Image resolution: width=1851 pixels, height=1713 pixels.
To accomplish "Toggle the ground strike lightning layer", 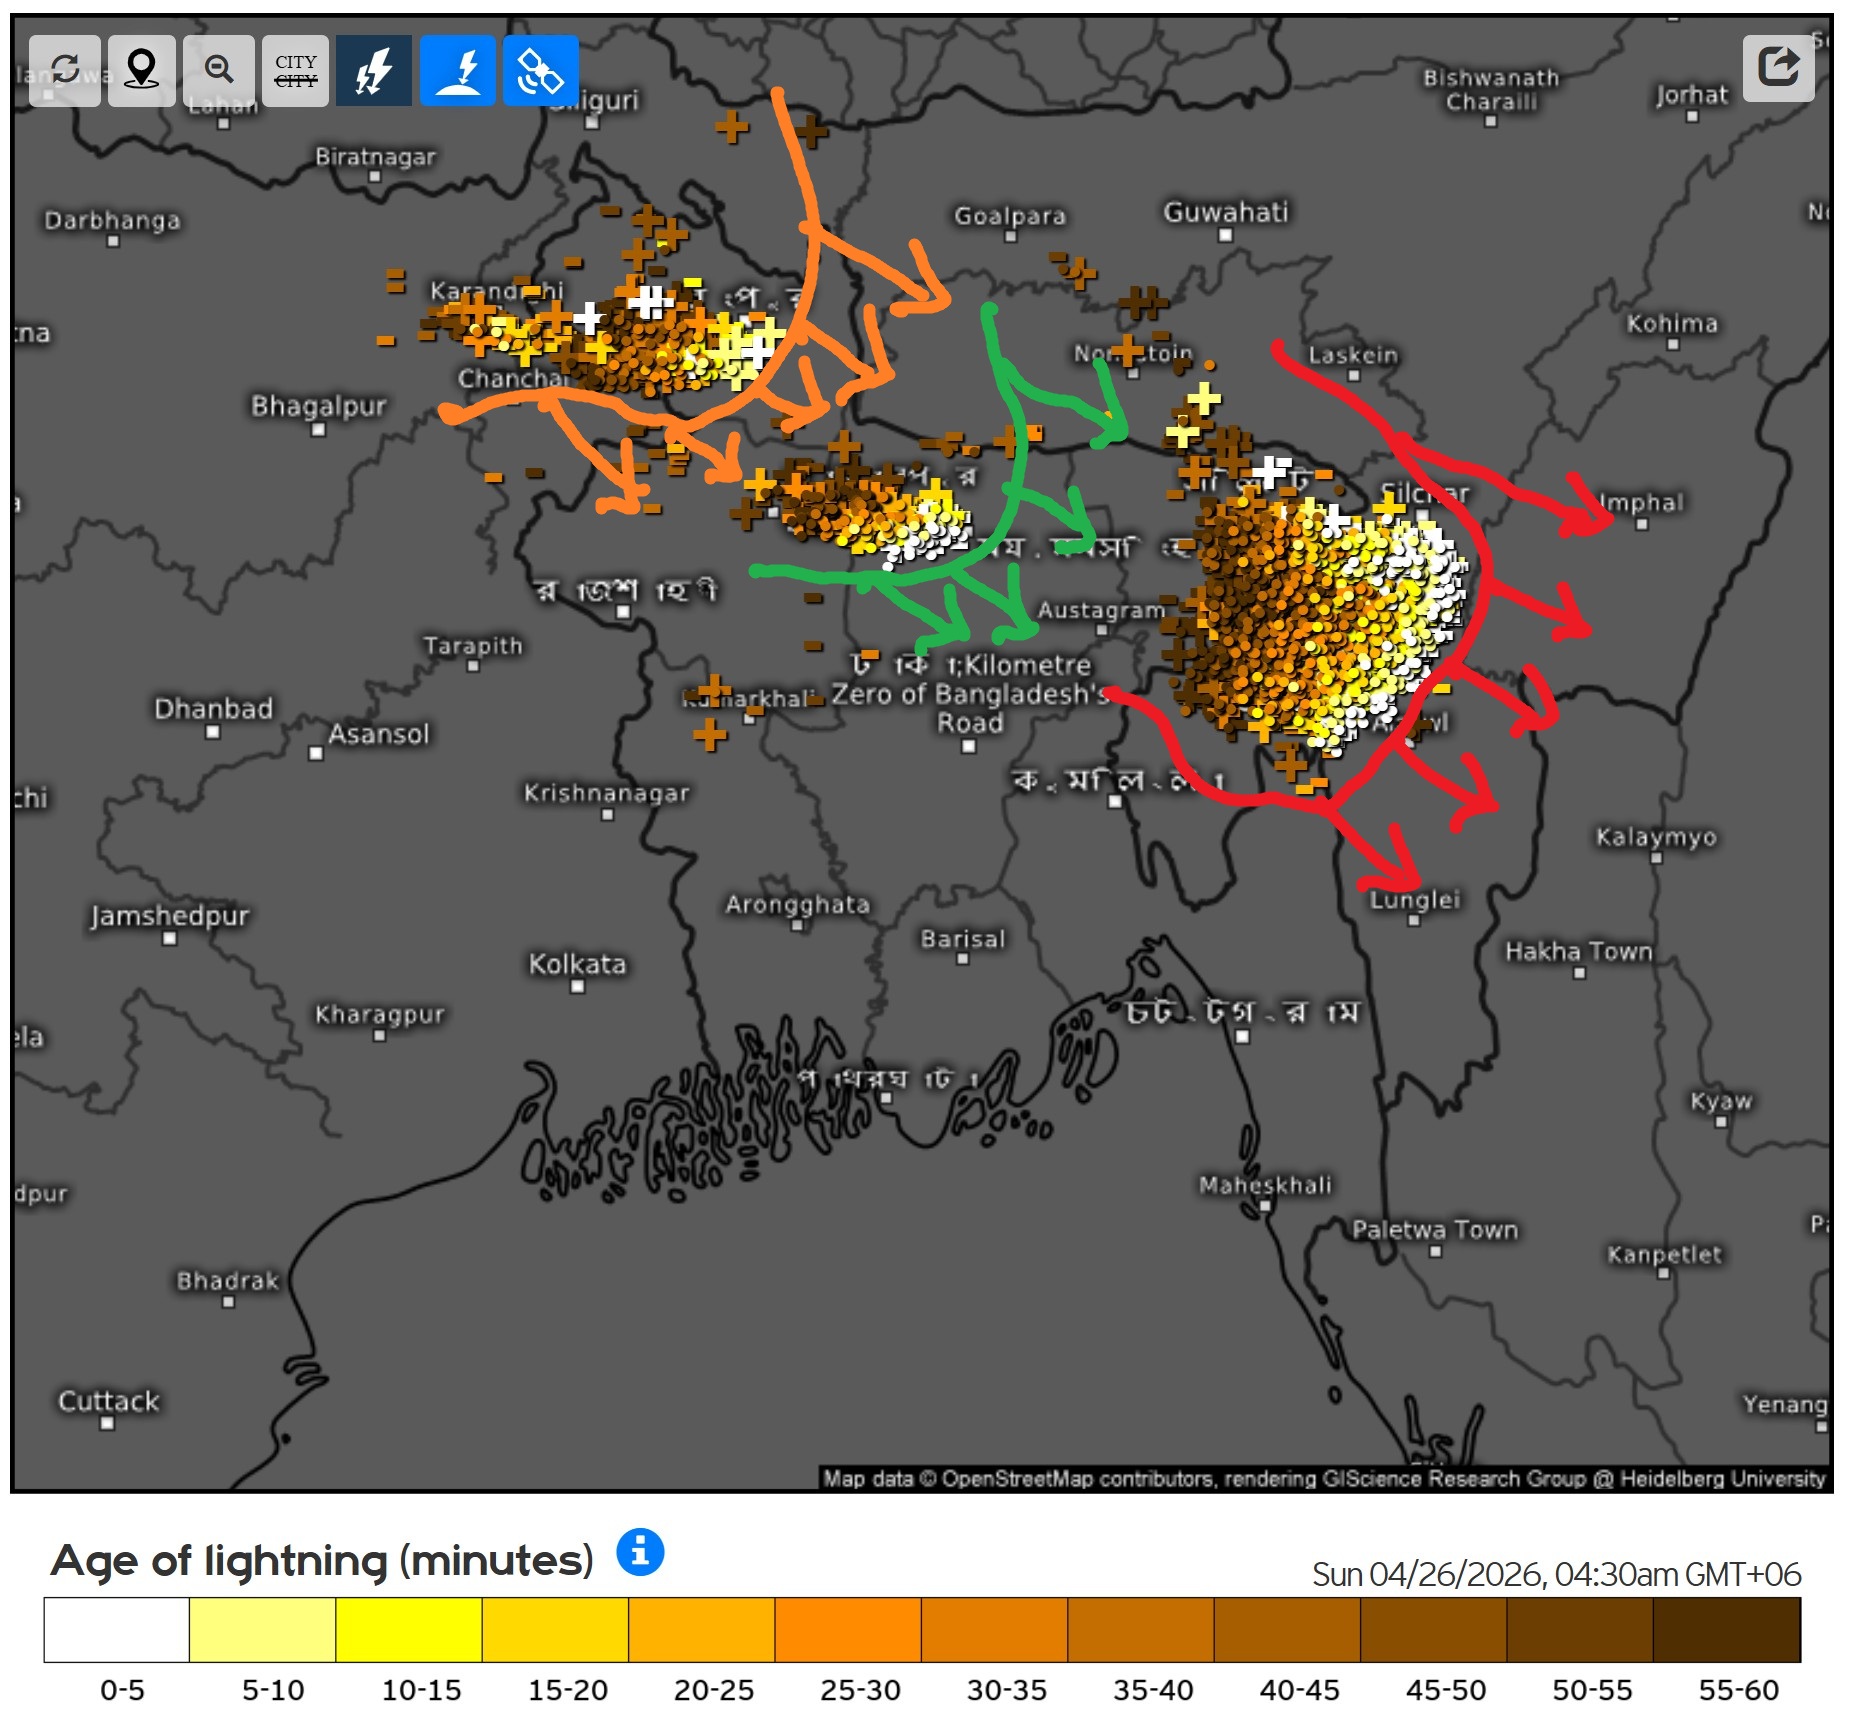I will click(x=458, y=70).
